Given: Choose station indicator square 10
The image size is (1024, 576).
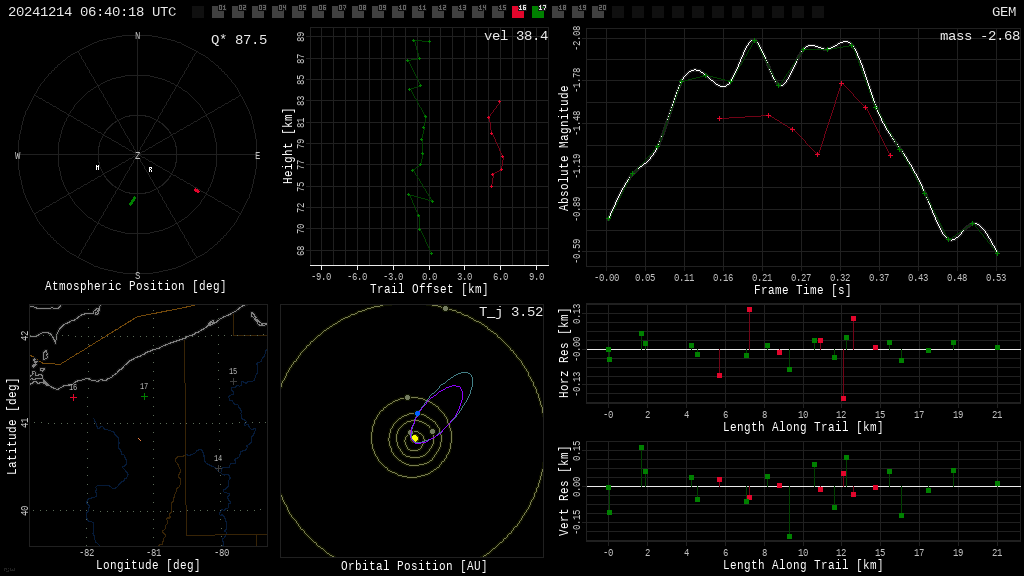Looking at the screenshot, I should point(398,12).
